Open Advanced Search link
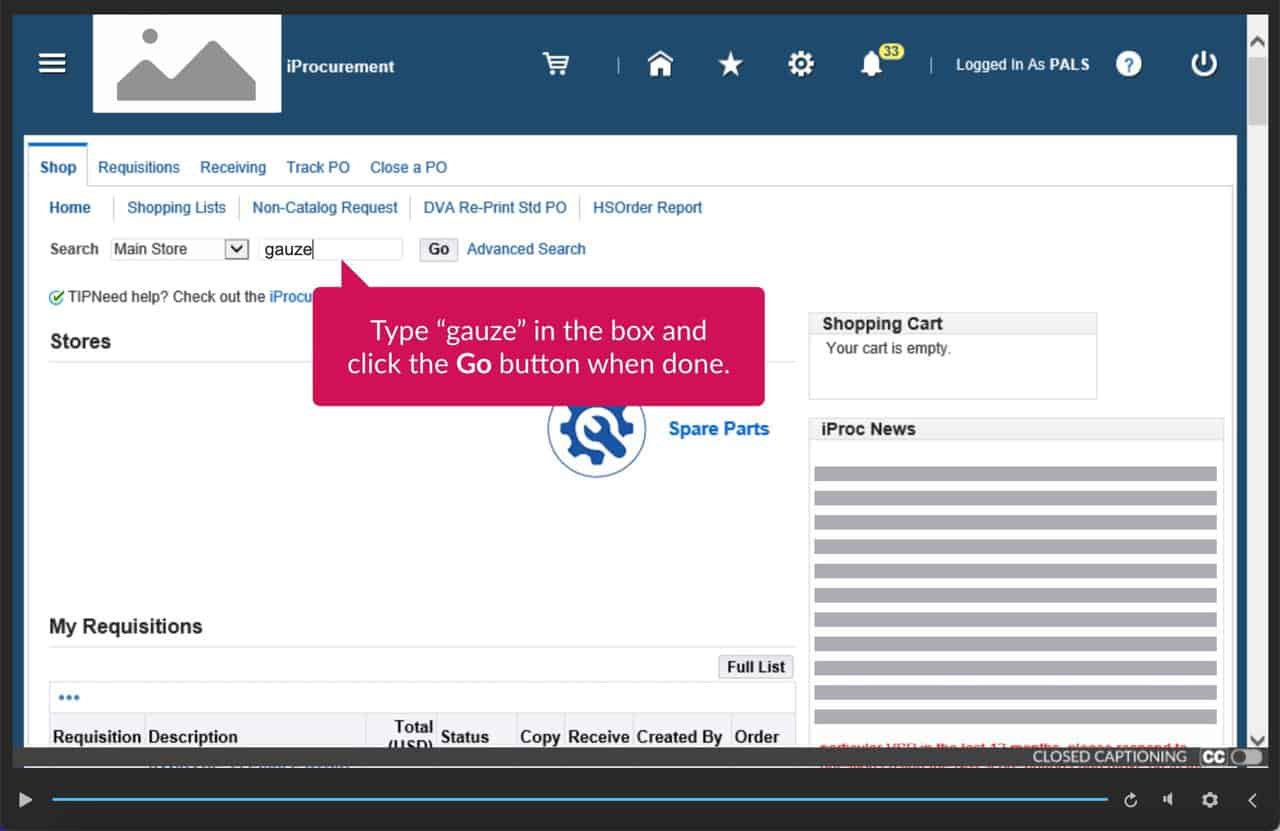 tap(526, 249)
